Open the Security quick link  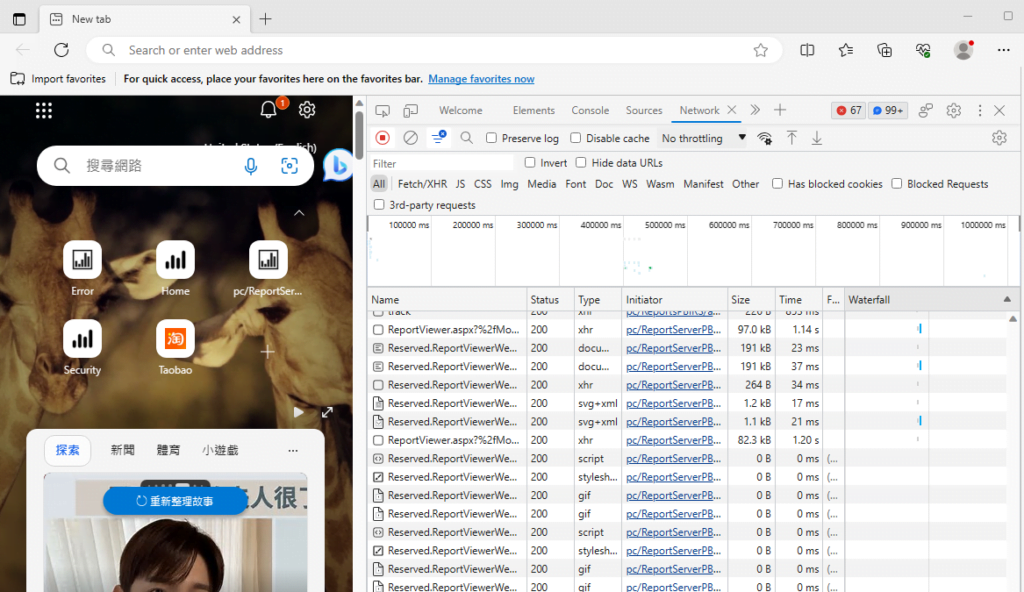82,347
